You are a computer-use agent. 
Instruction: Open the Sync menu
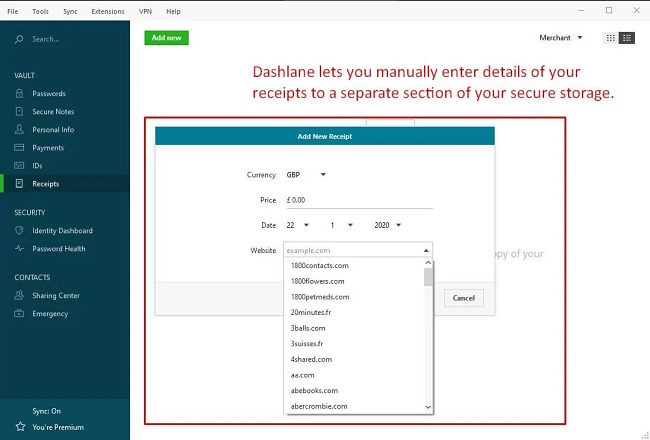click(70, 12)
